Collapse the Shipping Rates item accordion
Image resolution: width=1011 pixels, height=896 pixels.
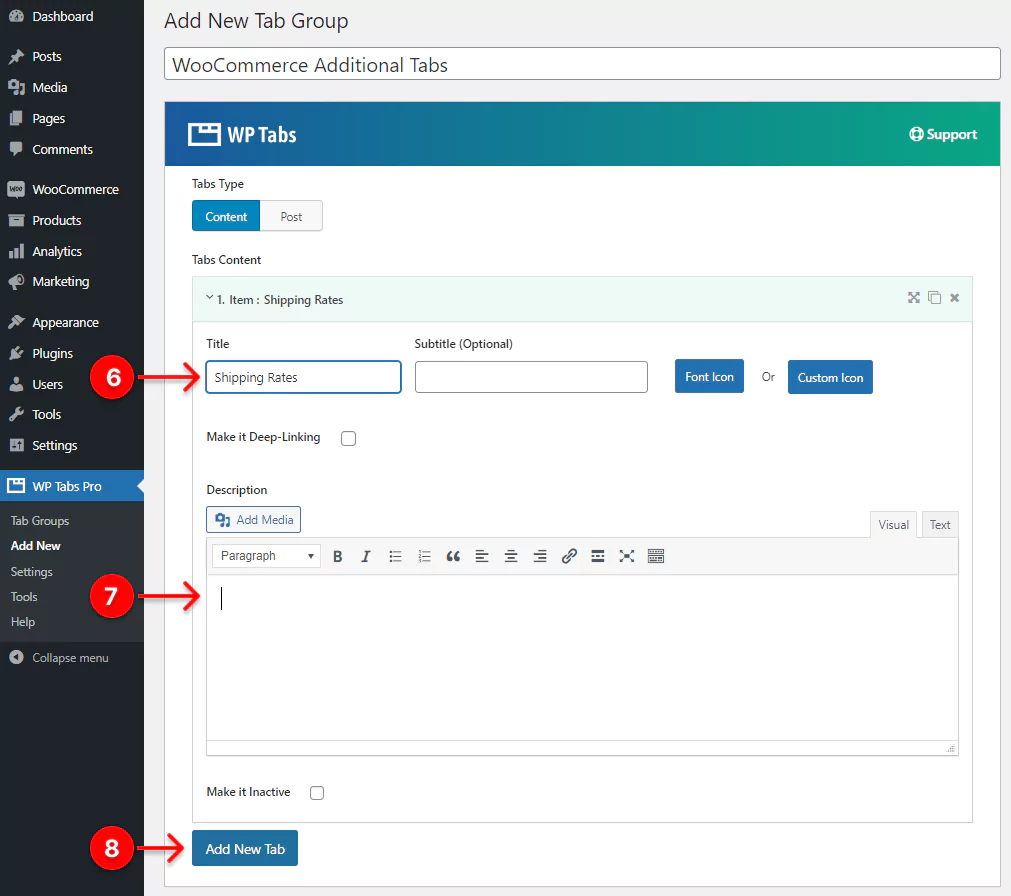pos(210,298)
